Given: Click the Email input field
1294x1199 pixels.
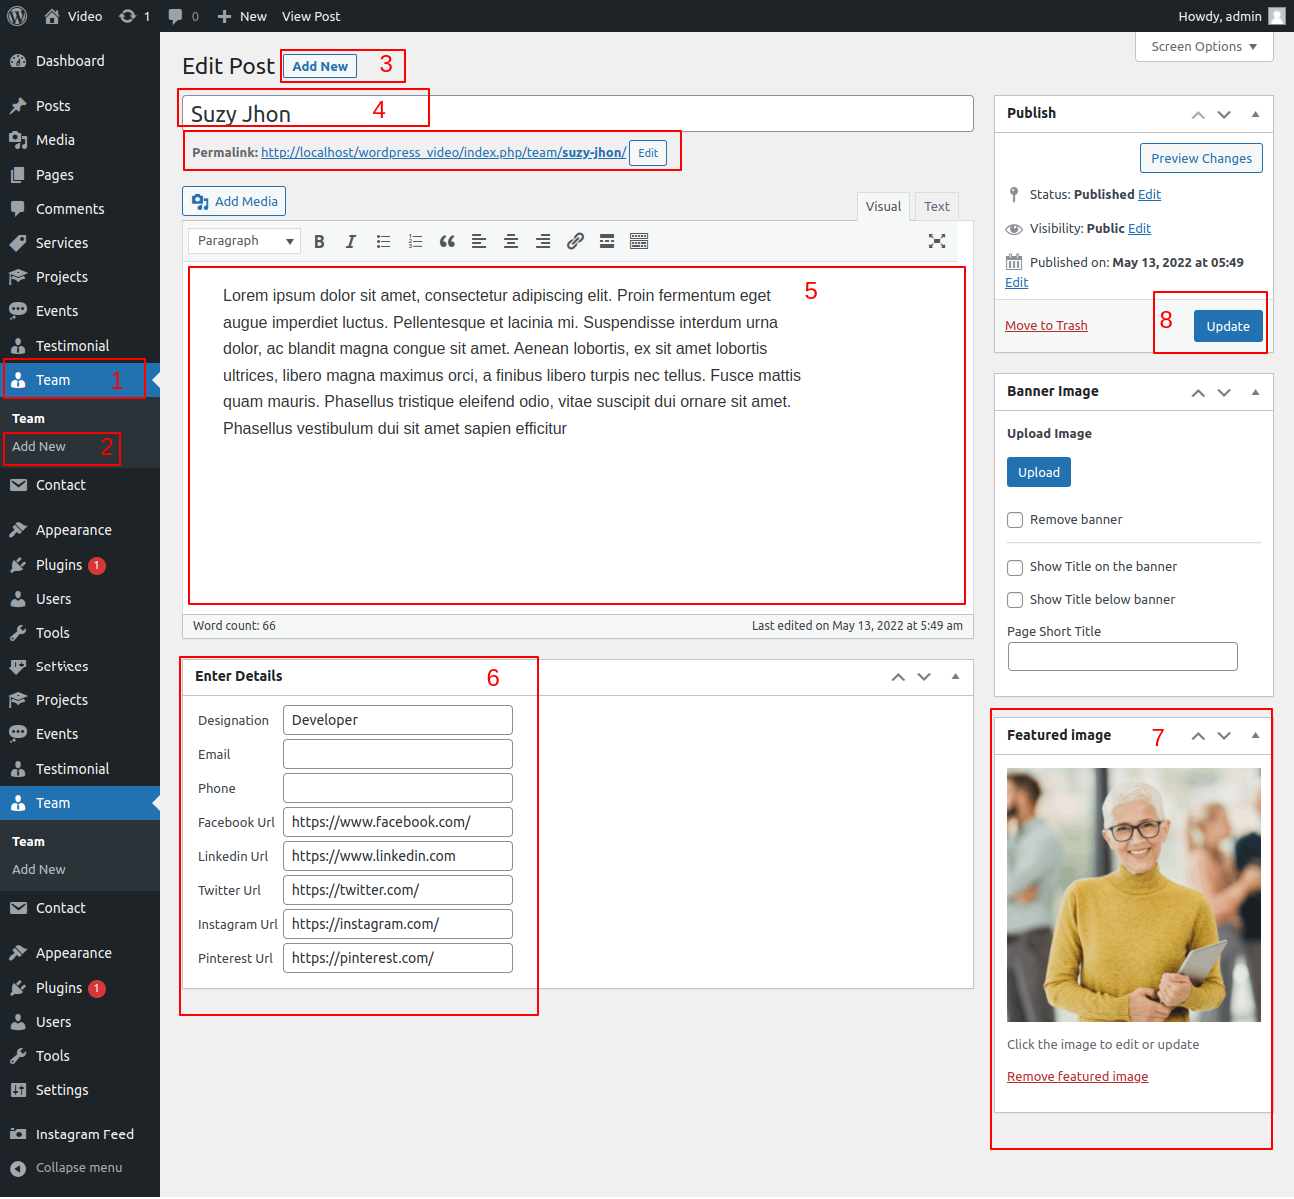Looking at the screenshot, I should coord(397,754).
